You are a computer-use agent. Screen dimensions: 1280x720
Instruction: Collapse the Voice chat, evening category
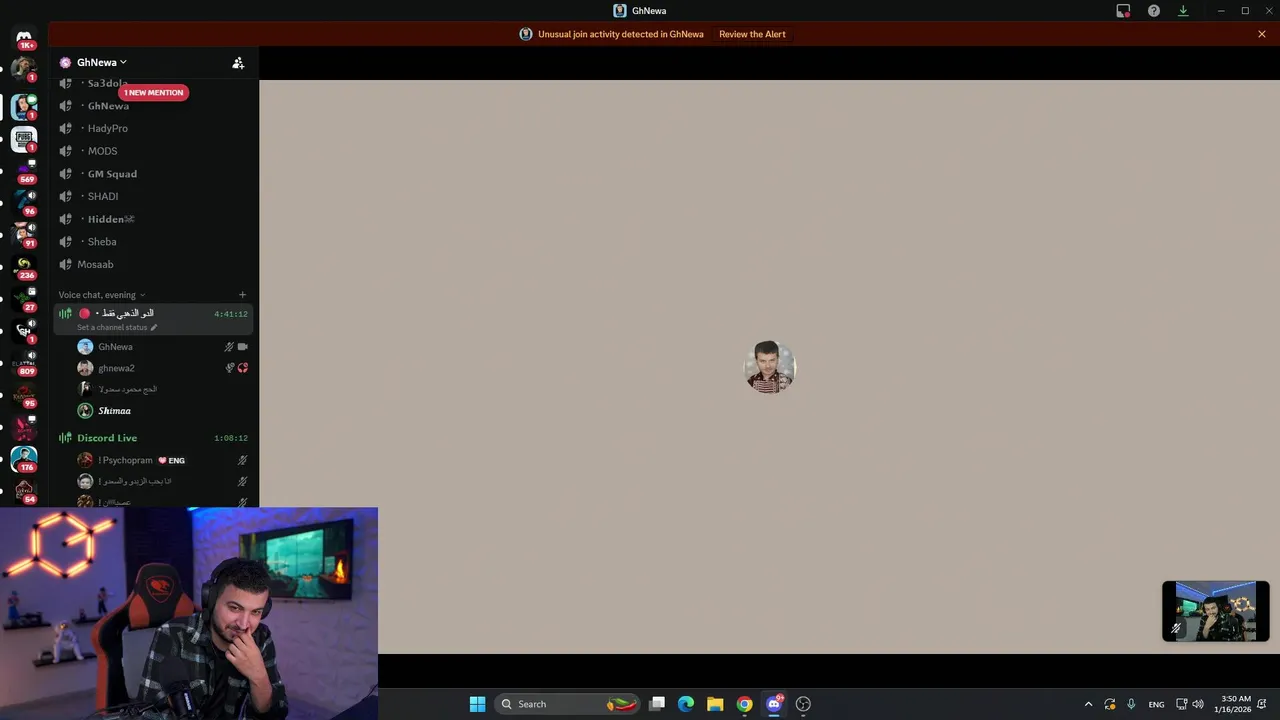click(101, 295)
